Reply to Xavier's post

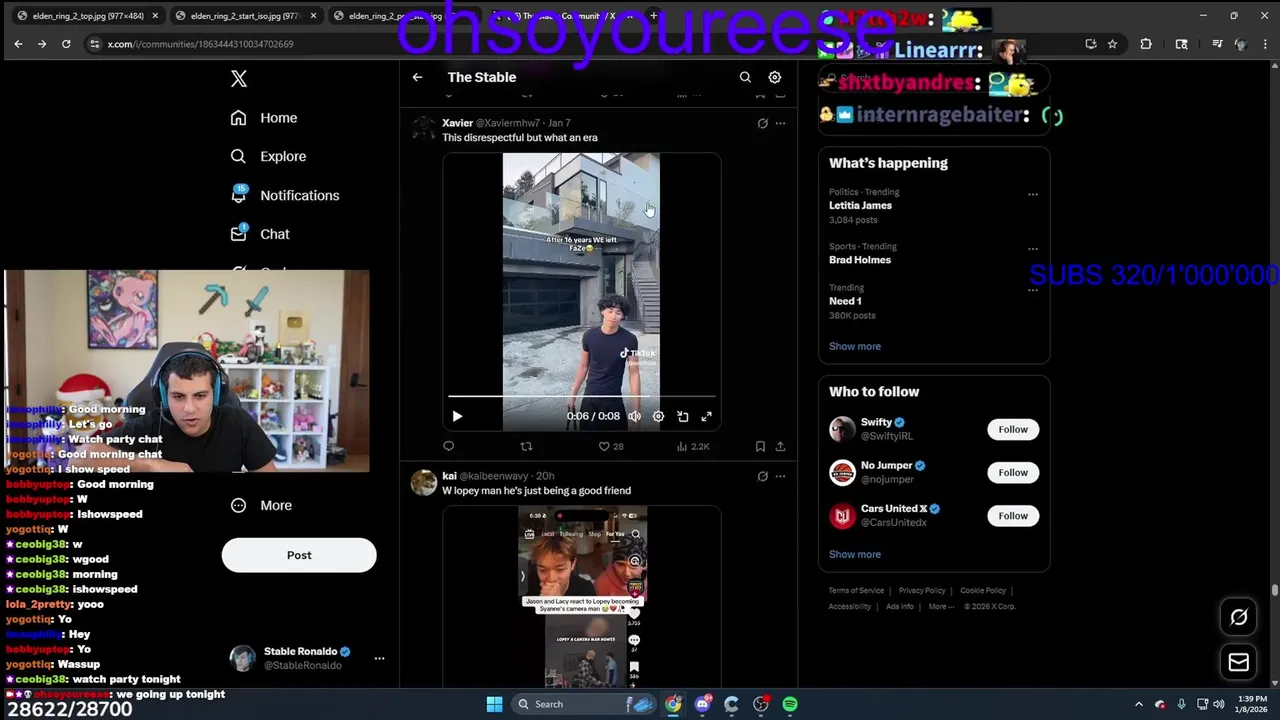[x=448, y=446]
